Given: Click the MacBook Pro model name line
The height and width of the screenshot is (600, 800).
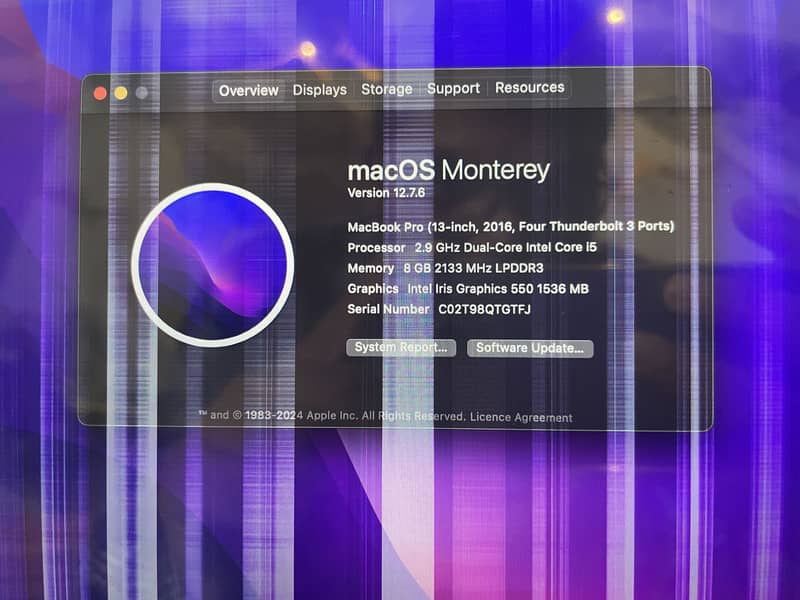Looking at the screenshot, I should [511, 227].
